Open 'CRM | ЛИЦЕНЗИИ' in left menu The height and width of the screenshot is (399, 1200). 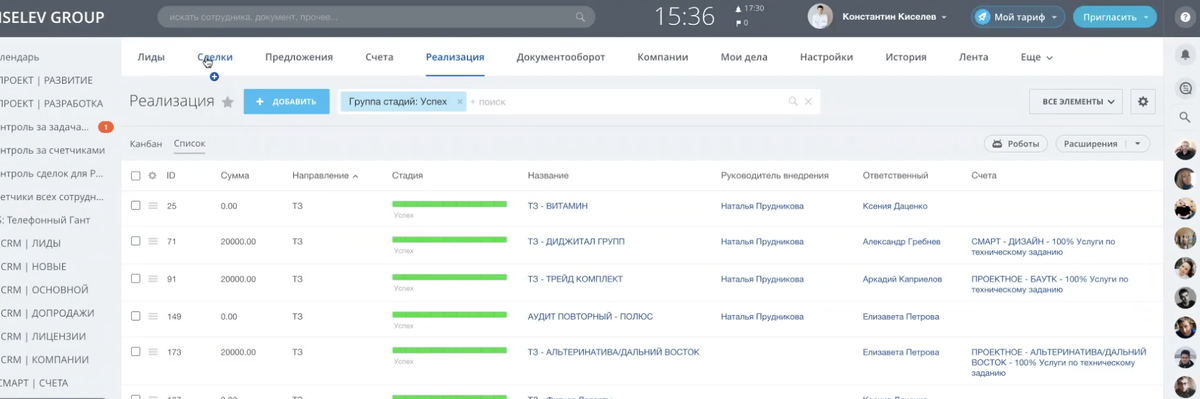[x=42, y=336]
